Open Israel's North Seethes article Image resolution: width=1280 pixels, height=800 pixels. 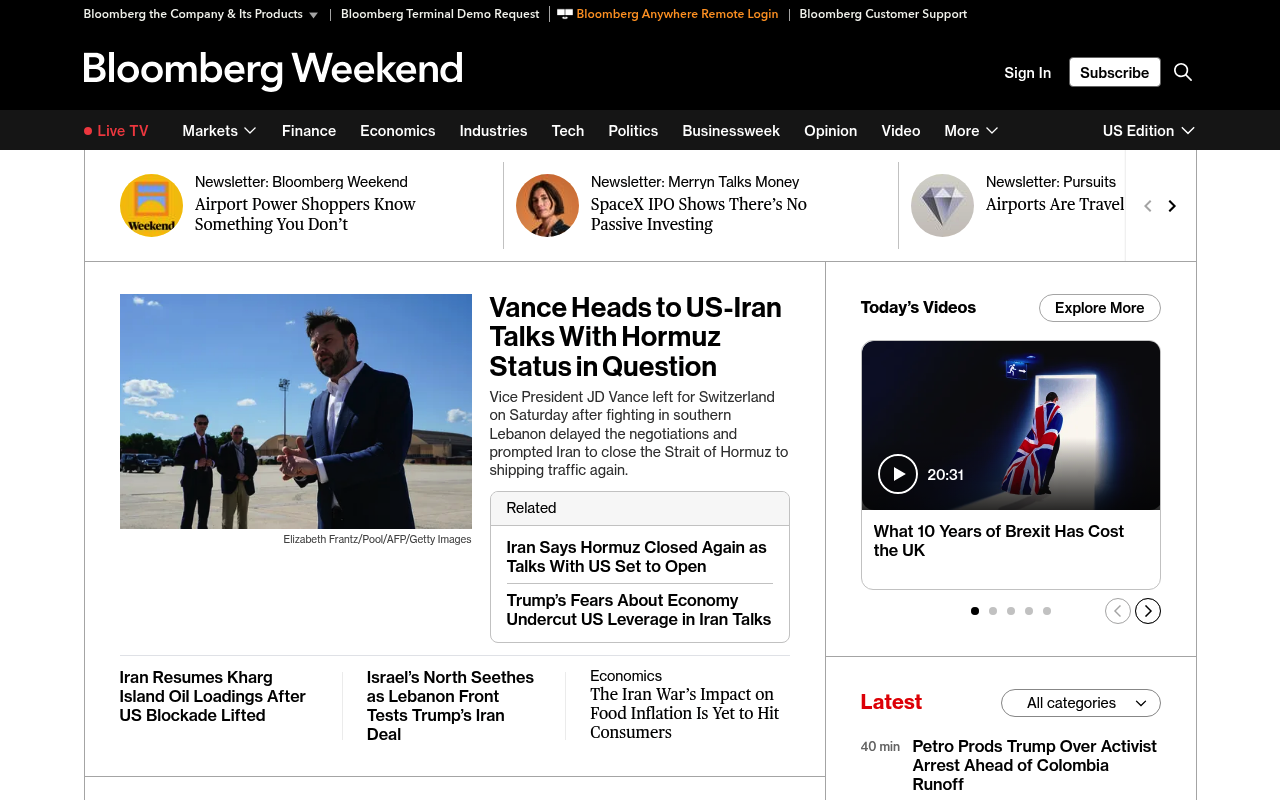pyautogui.click(x=451, y=706)
